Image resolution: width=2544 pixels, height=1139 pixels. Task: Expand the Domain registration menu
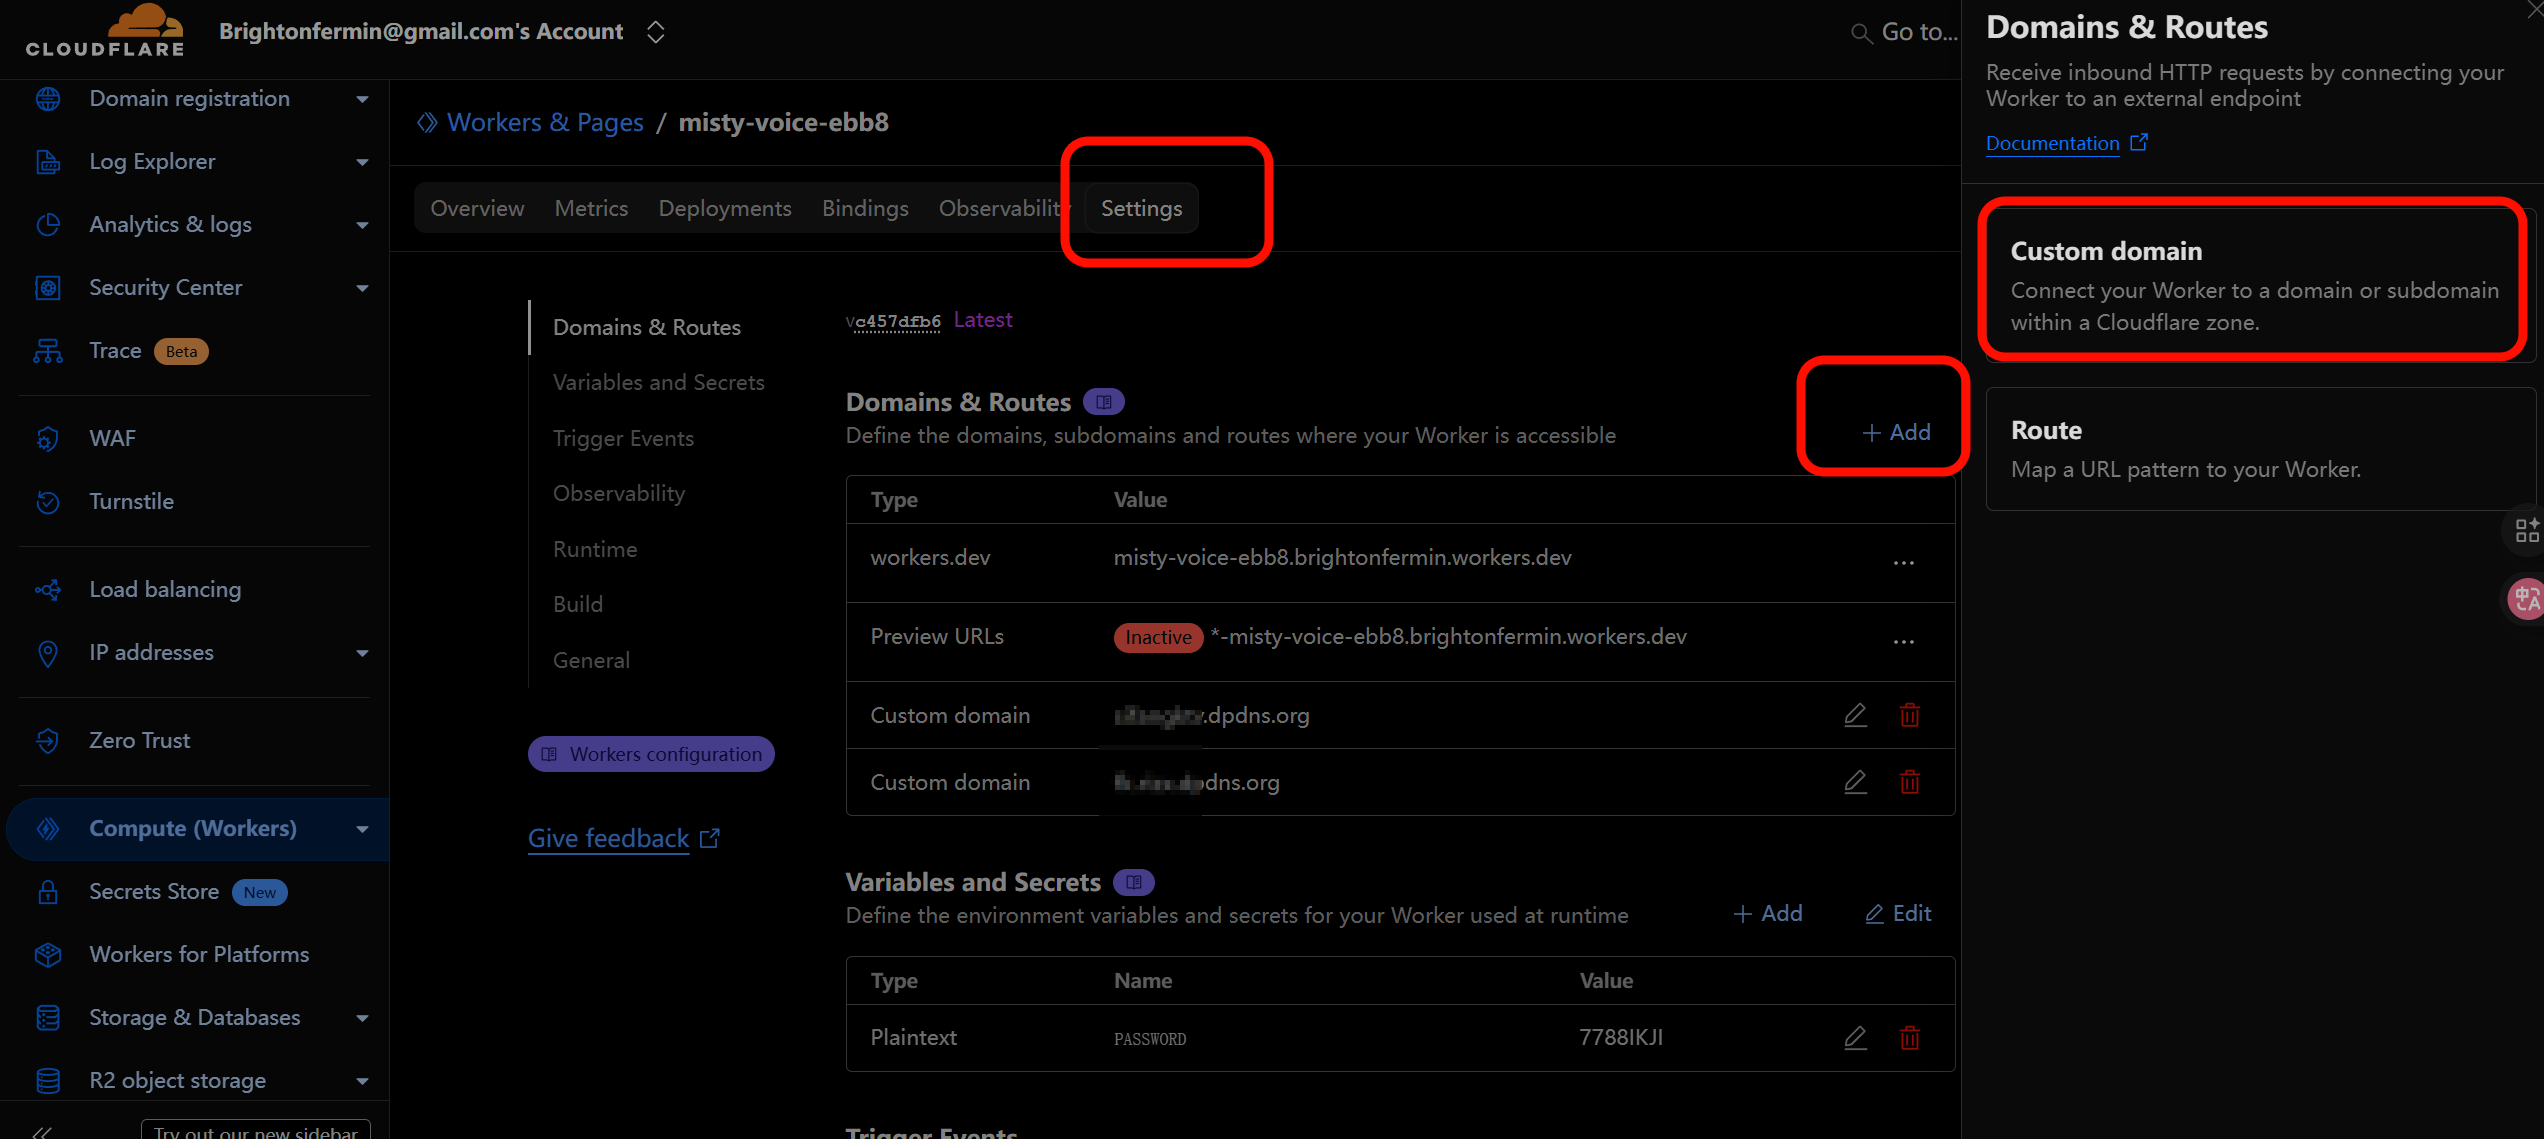362,99
